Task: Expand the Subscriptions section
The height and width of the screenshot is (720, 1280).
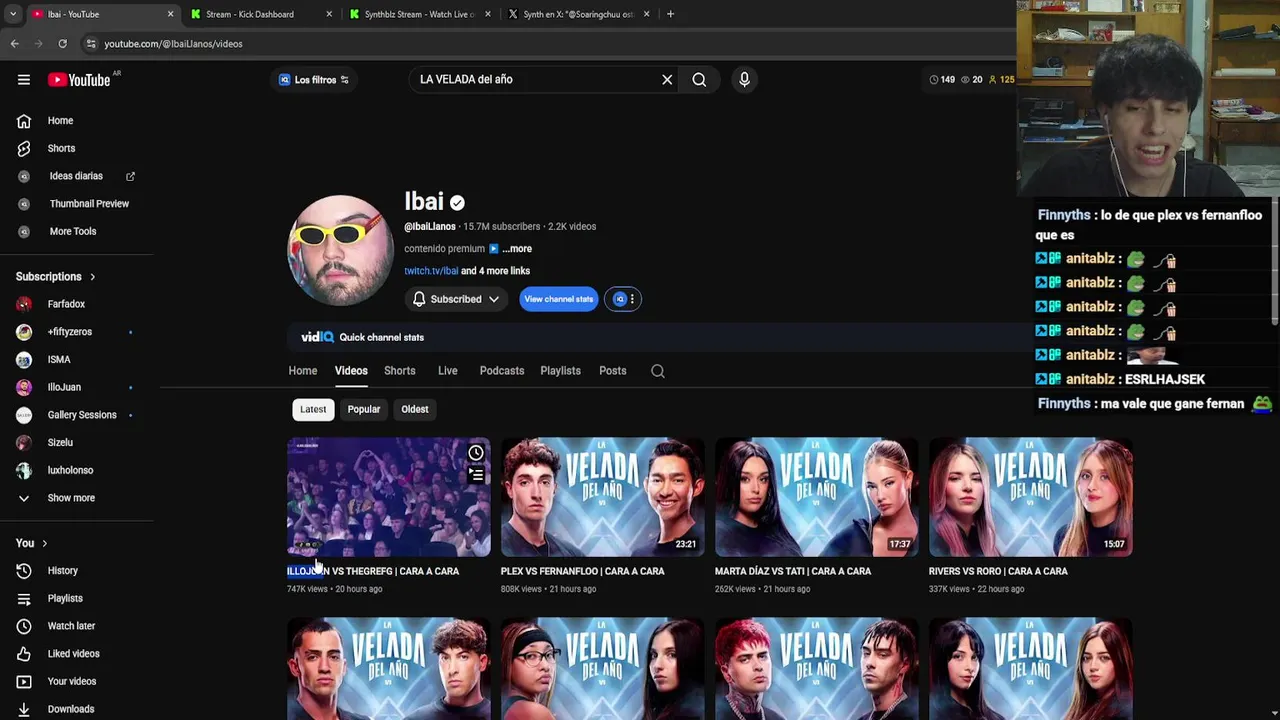Action: pos(56,277)
